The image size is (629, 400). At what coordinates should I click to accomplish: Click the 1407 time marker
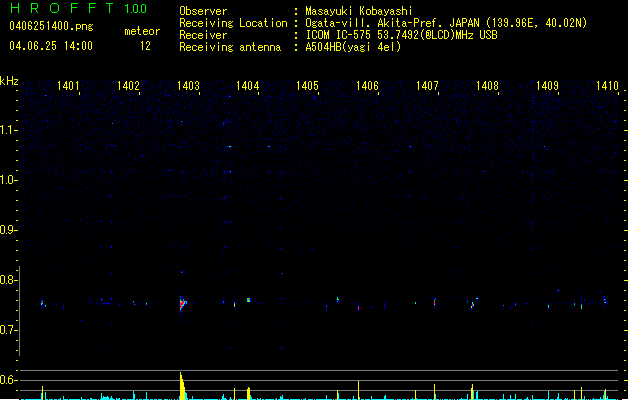pos(427,86)
